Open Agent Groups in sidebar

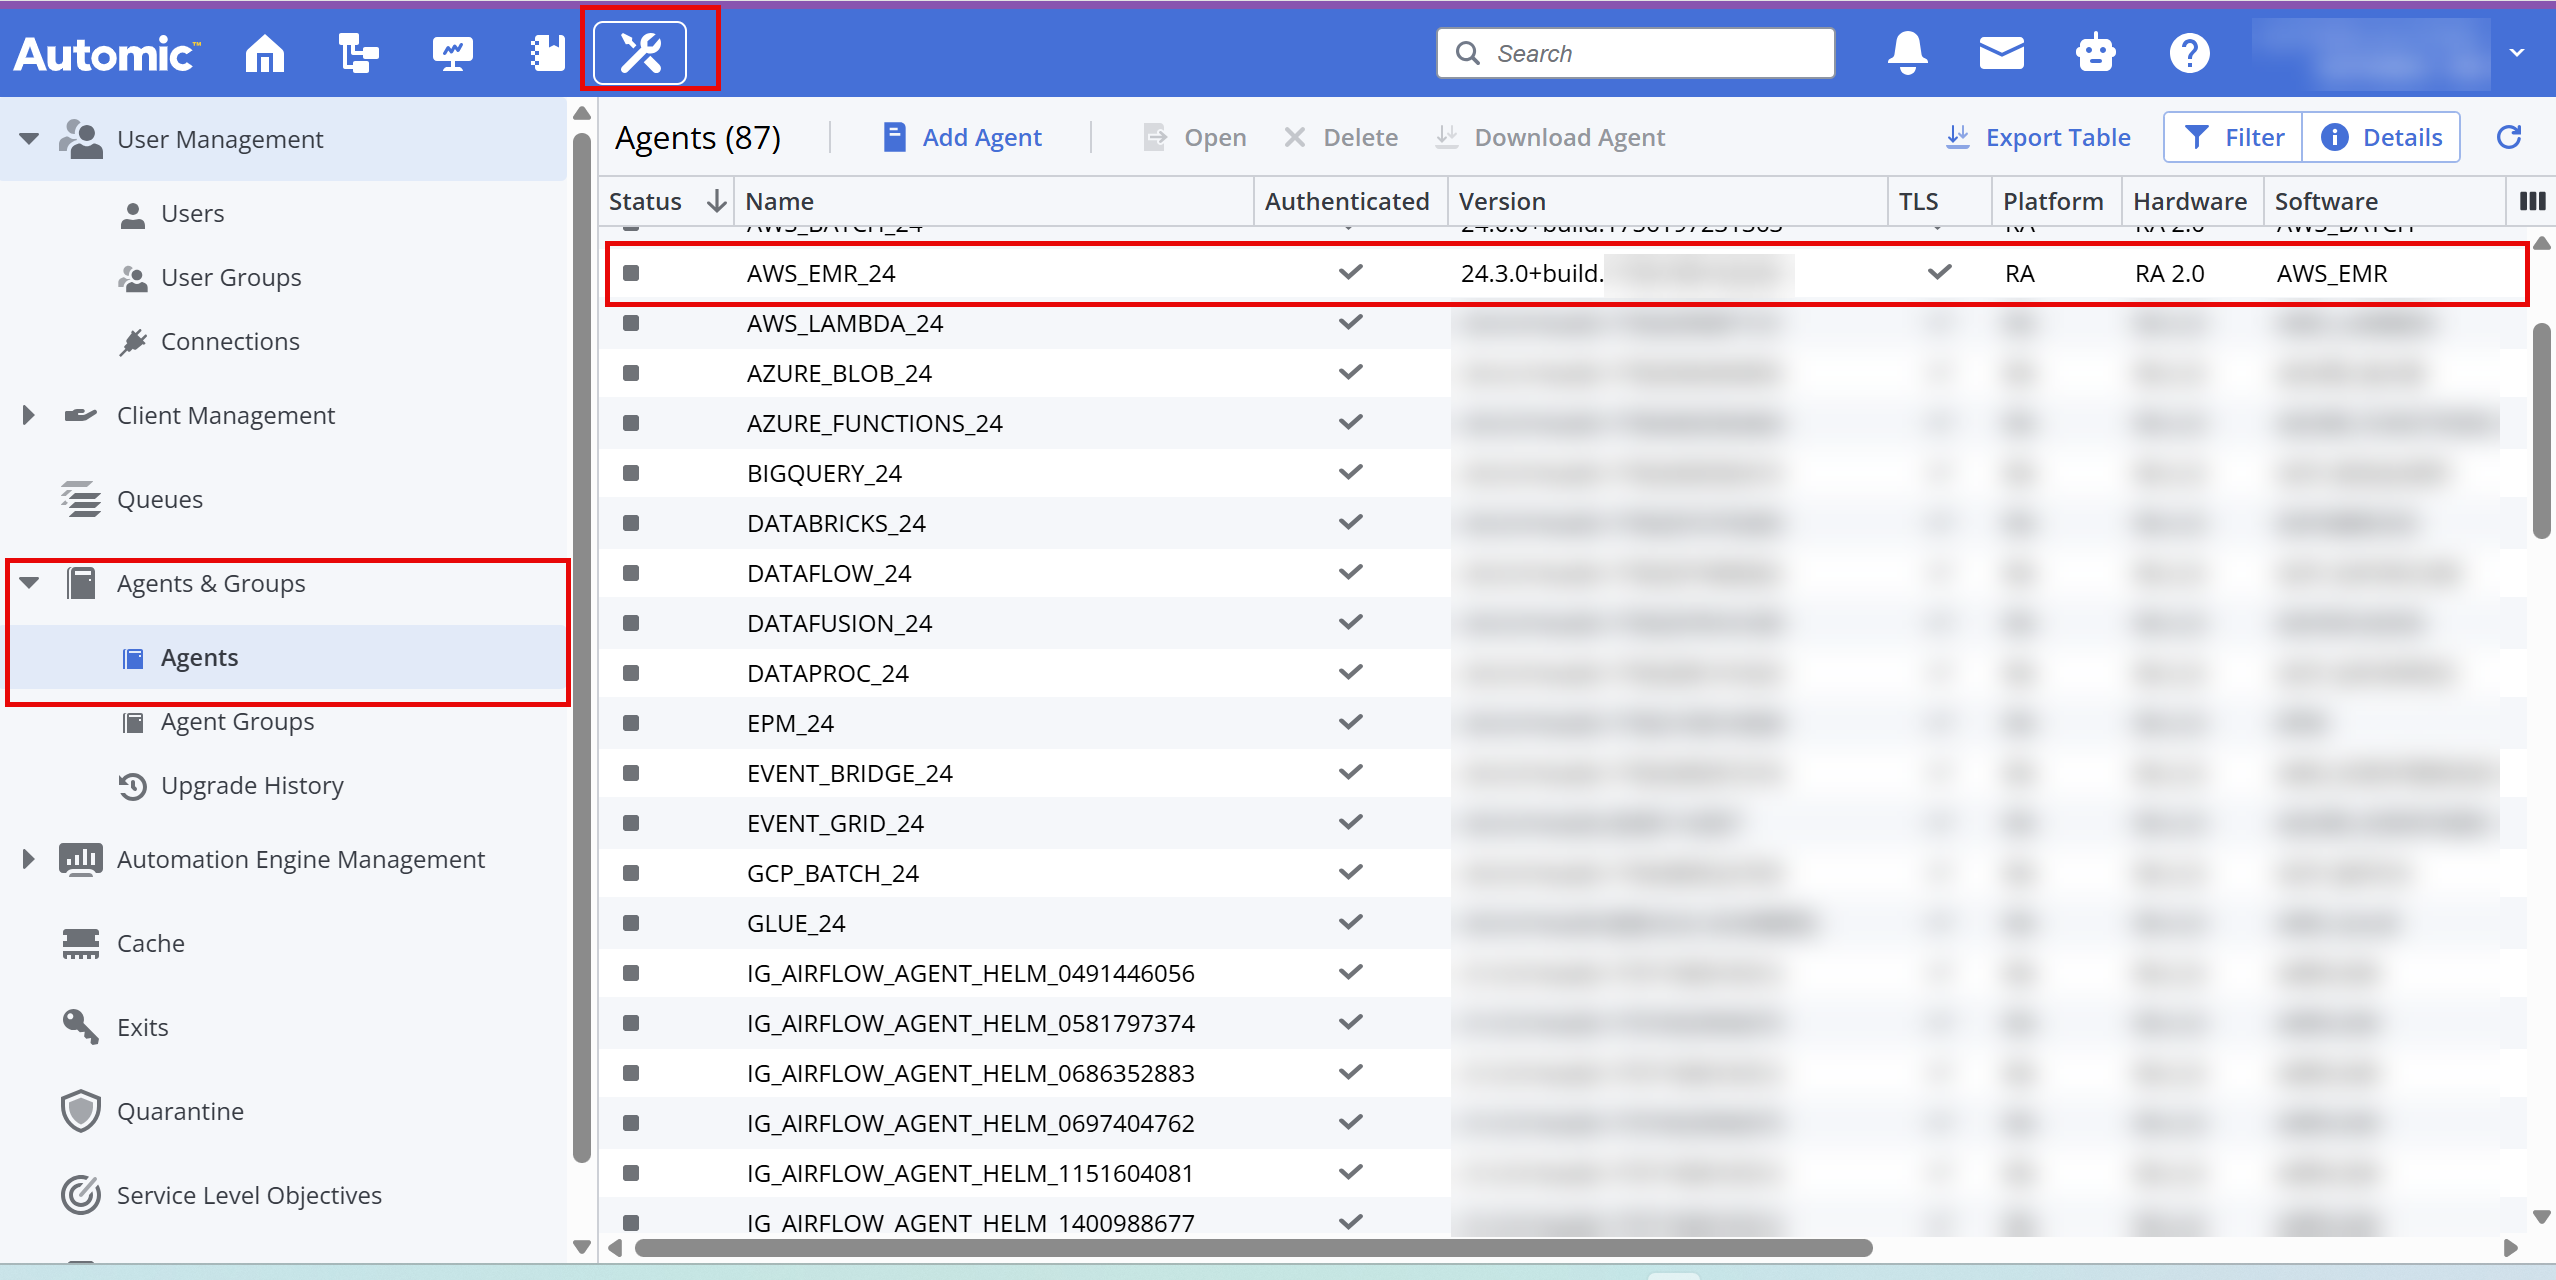(x=237, y=721)
